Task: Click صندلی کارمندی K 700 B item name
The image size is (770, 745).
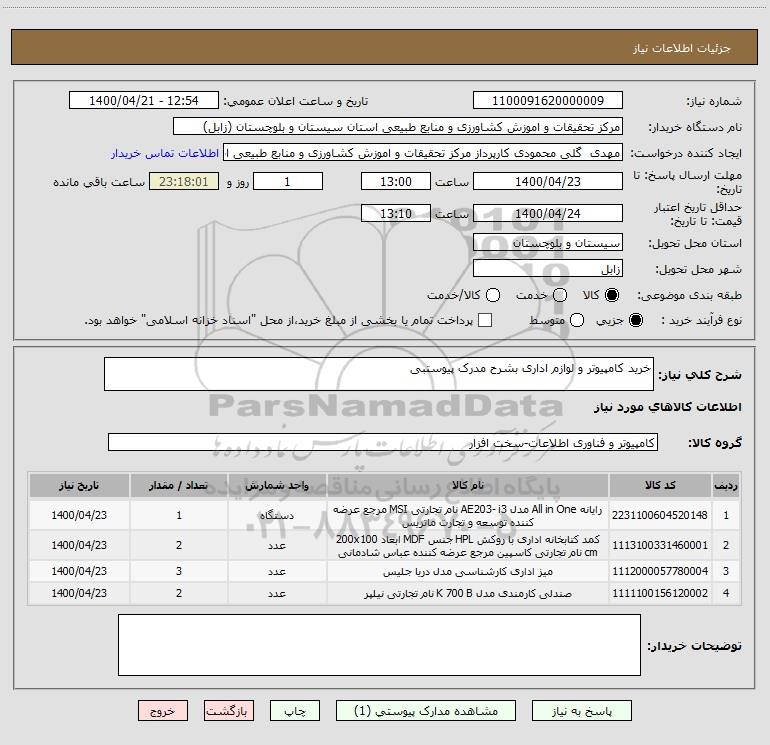Action: pos(468,593)
